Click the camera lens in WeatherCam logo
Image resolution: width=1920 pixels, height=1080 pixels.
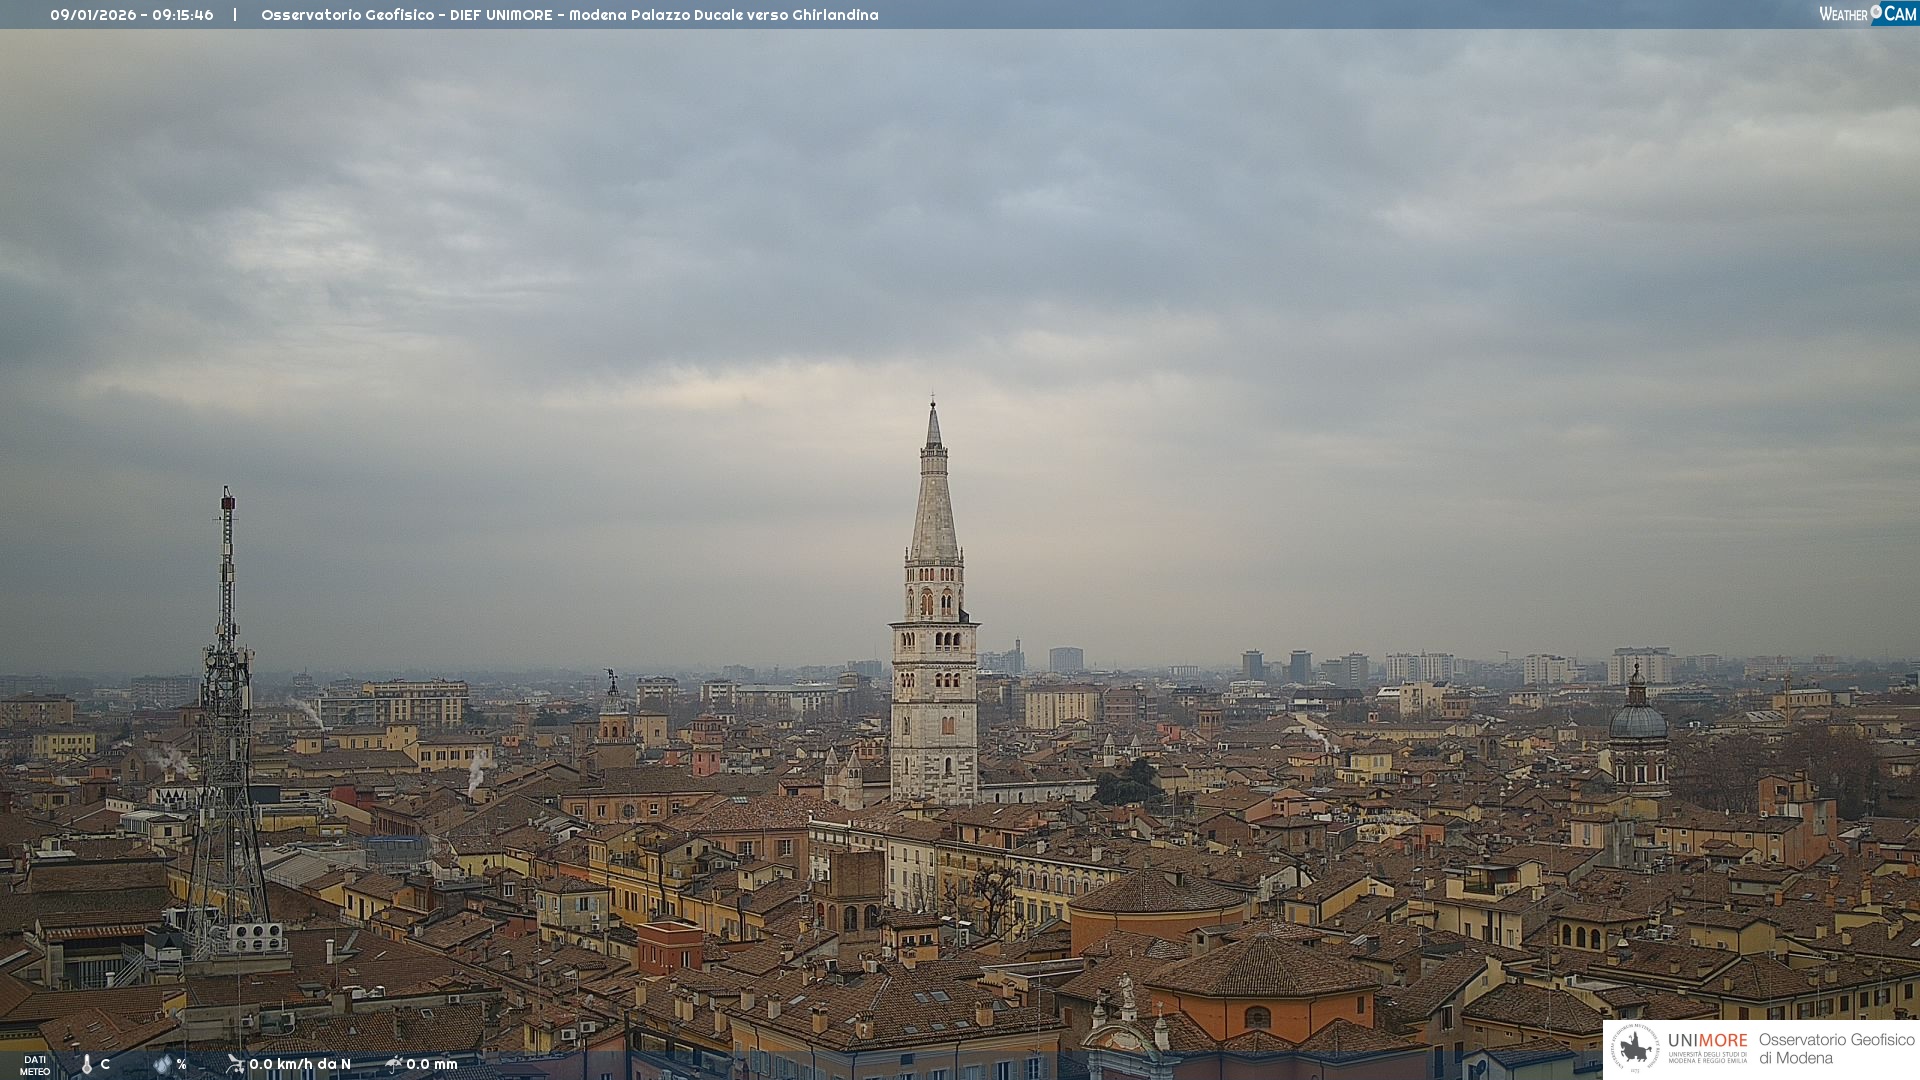click(1876, 12)
